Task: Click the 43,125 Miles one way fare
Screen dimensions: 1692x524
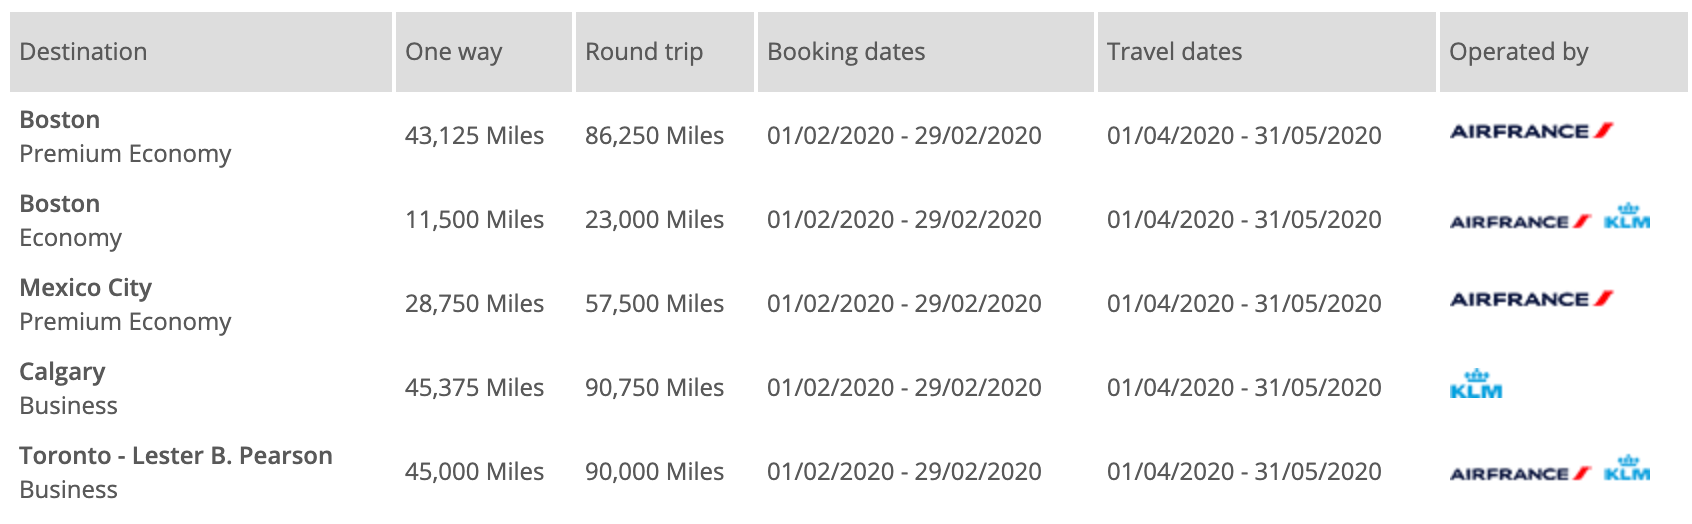Action: point(474,136)
